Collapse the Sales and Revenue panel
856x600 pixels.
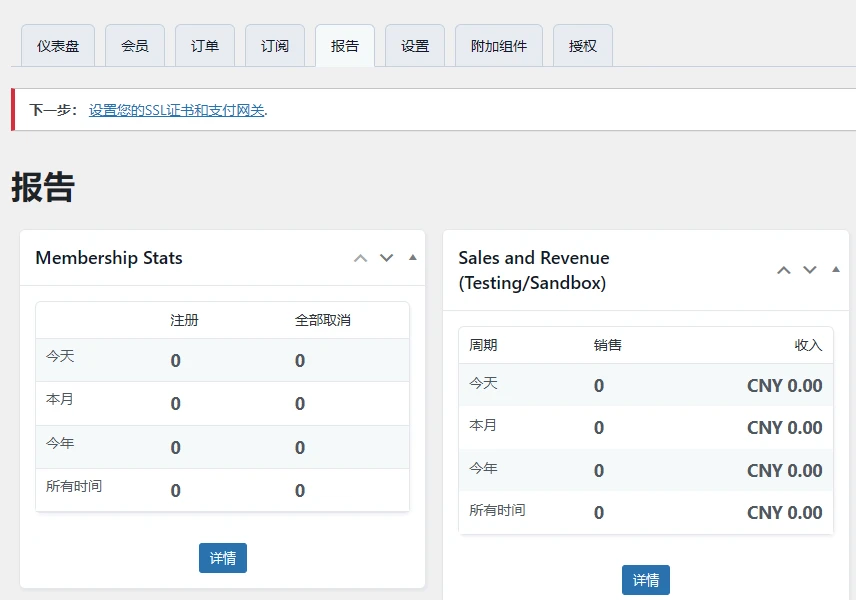(835, 269)
